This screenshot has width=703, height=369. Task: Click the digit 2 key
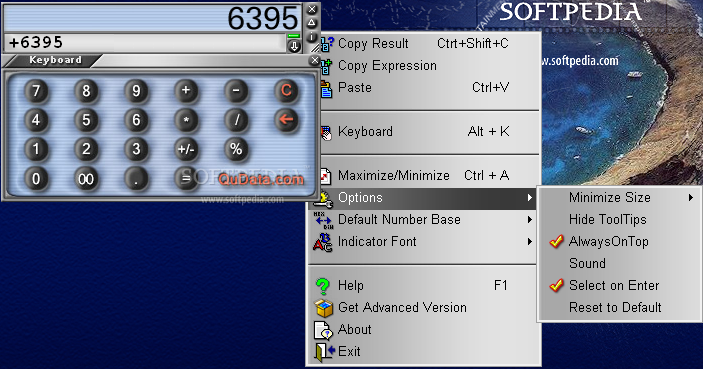(86, 150)
